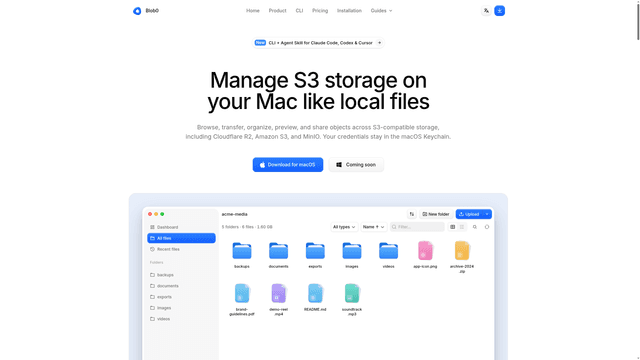This screenshot has height=360, width=640.
Task: Open the backups folder icon in grid
Action: (x=242, y=251)
